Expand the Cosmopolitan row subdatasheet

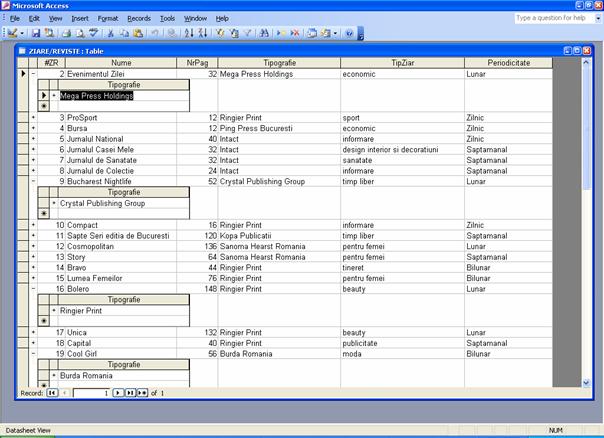click(33, 246)
